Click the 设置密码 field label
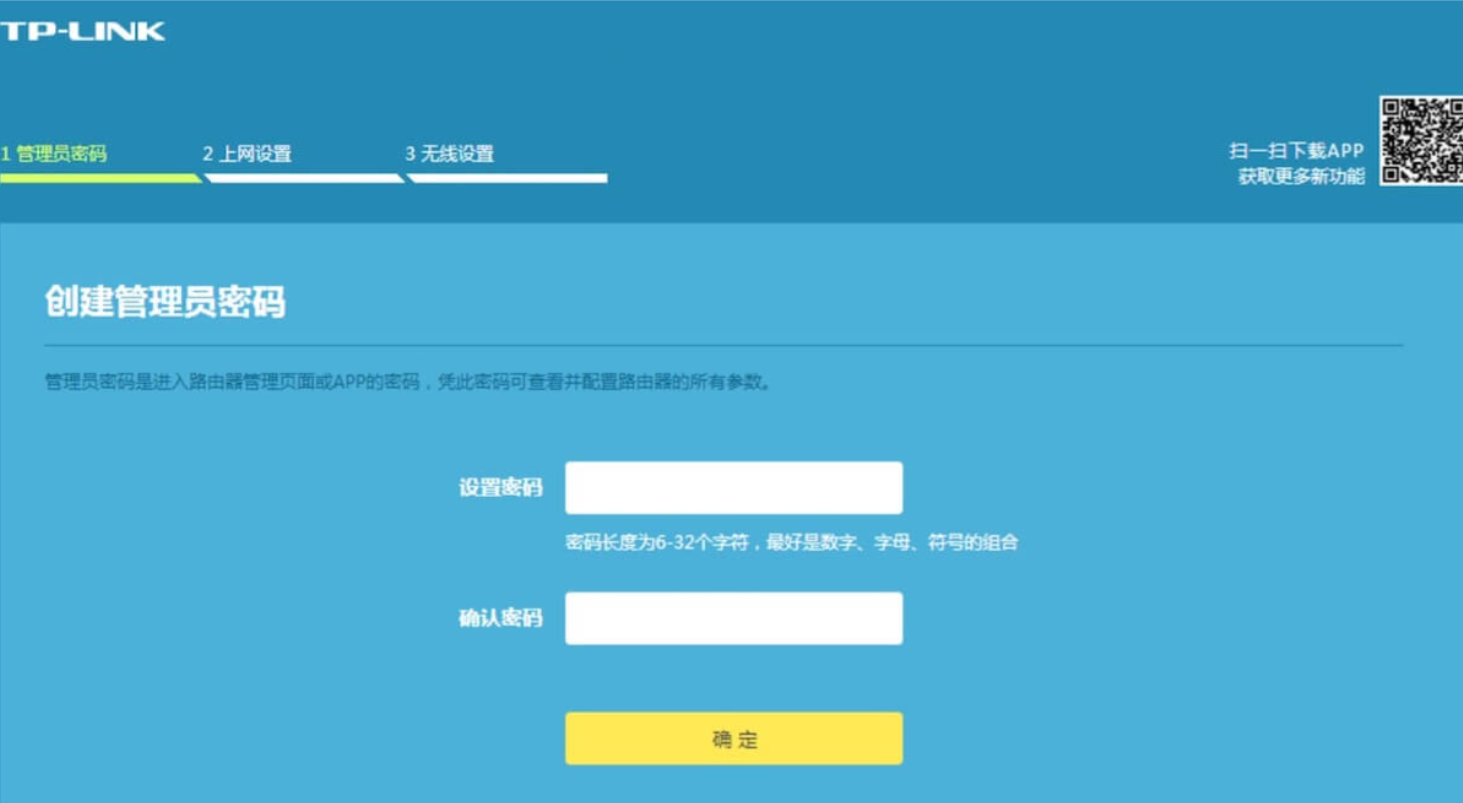 pyautogui.click(x=500, y=488)
